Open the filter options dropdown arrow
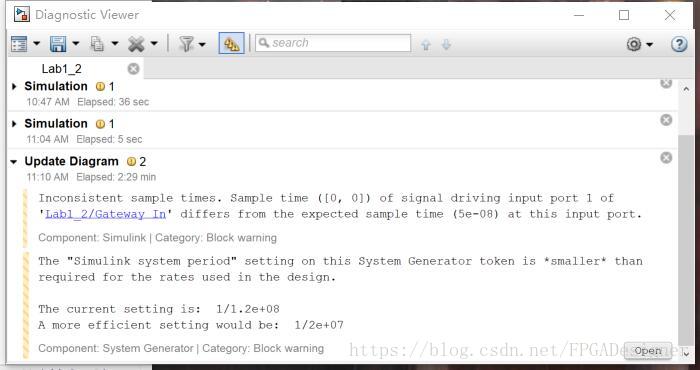Screen dimensions: 700x370 202,44
